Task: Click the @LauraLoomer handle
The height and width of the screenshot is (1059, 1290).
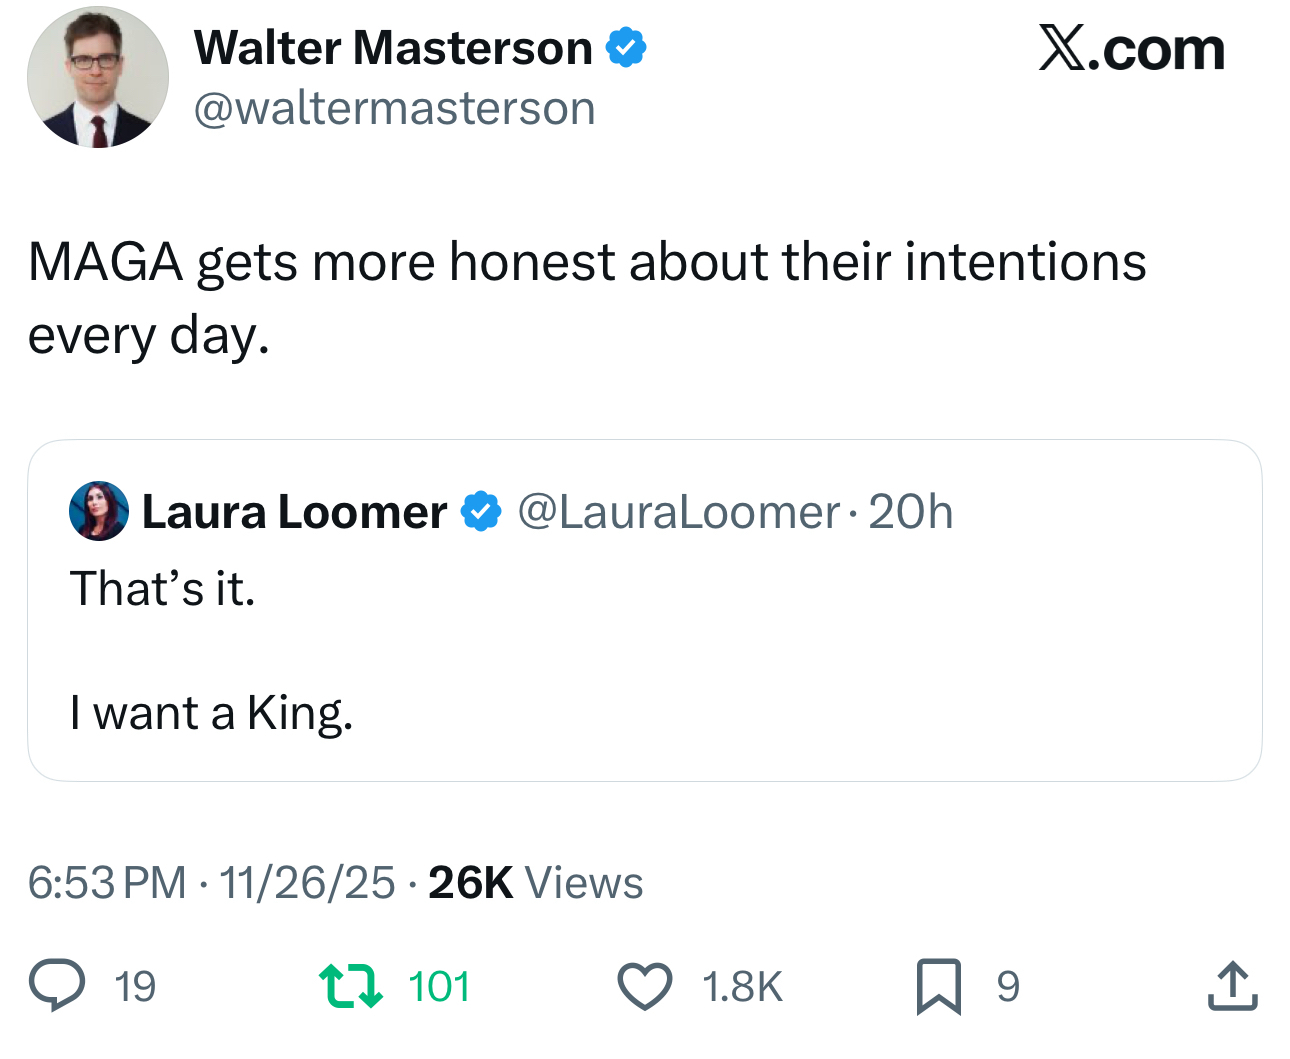Action: [678, 512]
